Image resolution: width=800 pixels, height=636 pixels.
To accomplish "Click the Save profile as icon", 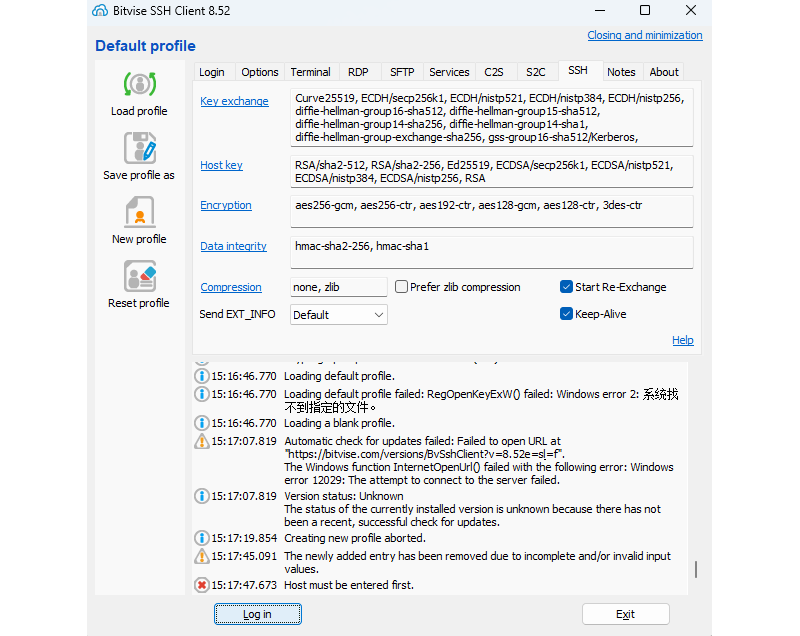I will coord(139,148).
